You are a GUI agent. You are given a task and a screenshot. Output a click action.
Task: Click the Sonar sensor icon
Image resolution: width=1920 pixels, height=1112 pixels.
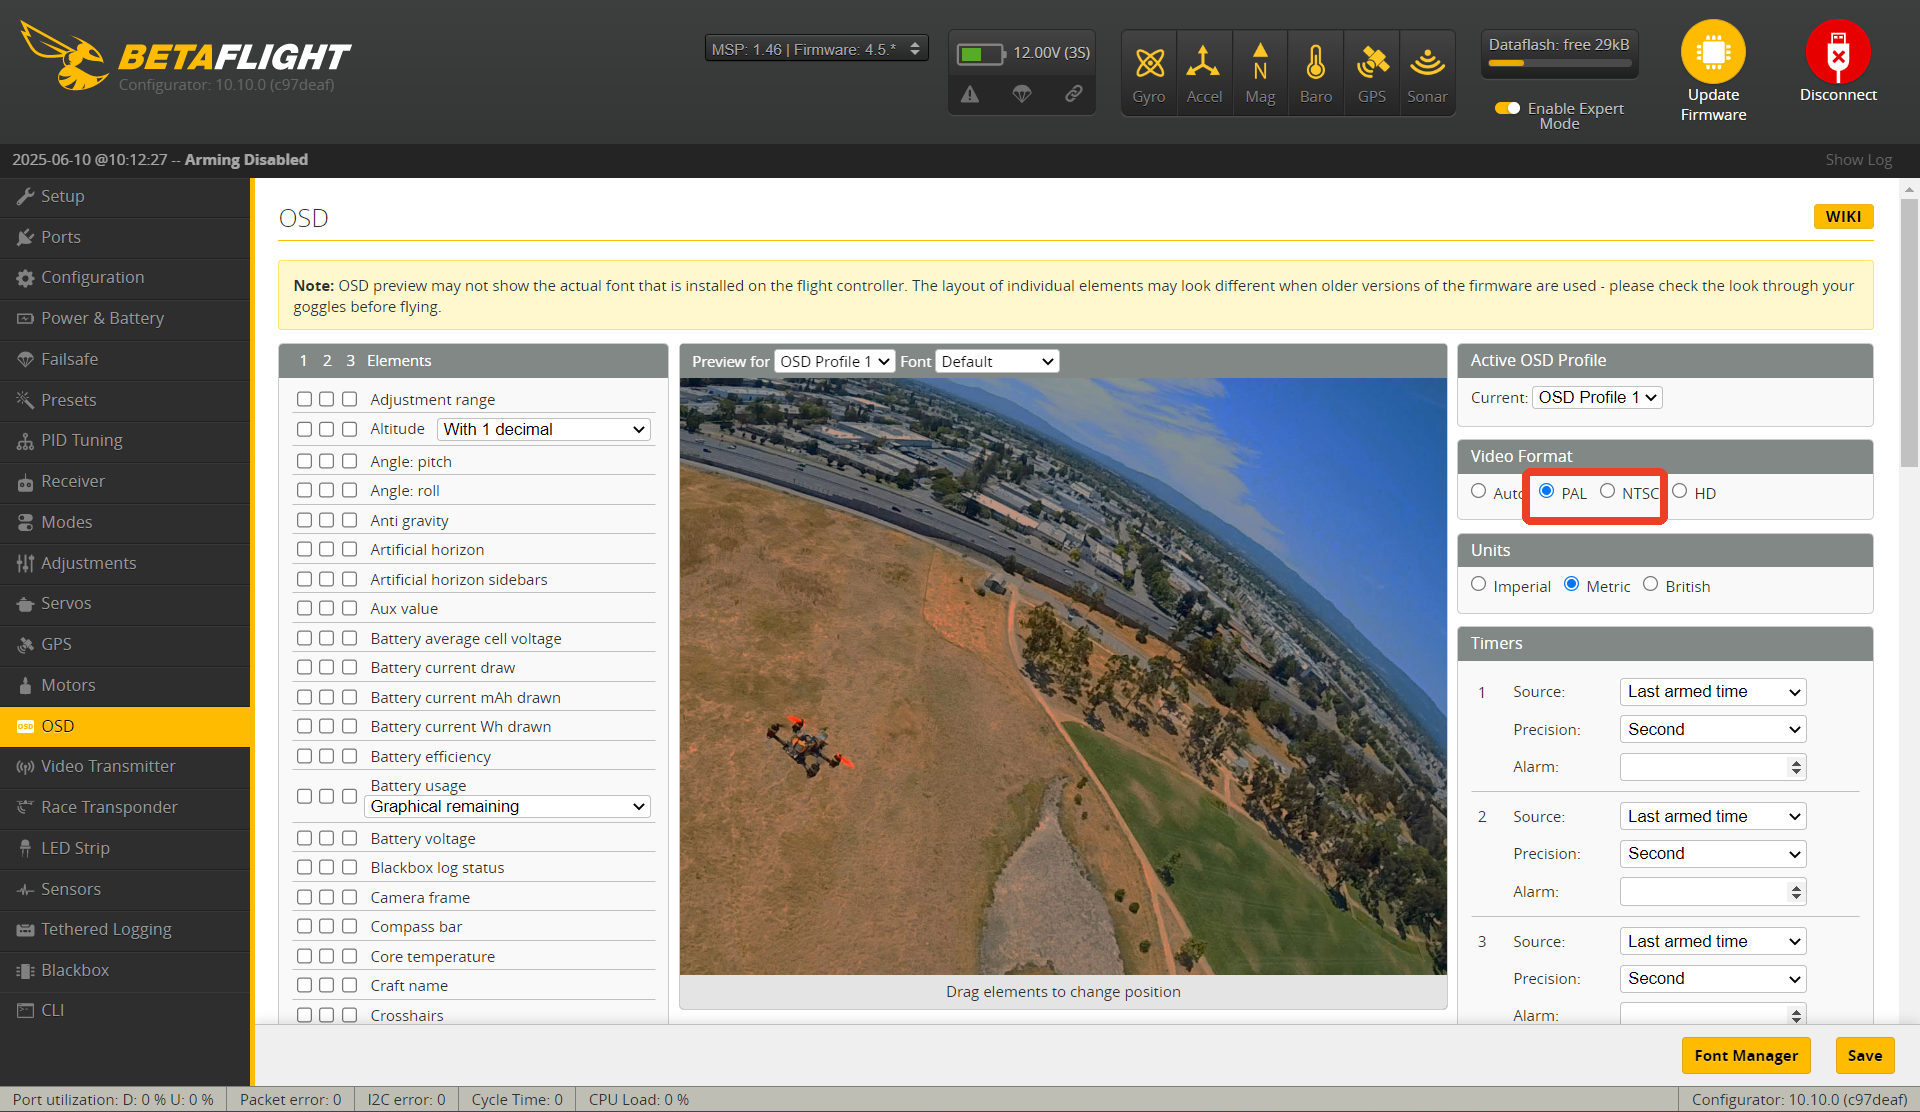click(x=1427, y=62)
